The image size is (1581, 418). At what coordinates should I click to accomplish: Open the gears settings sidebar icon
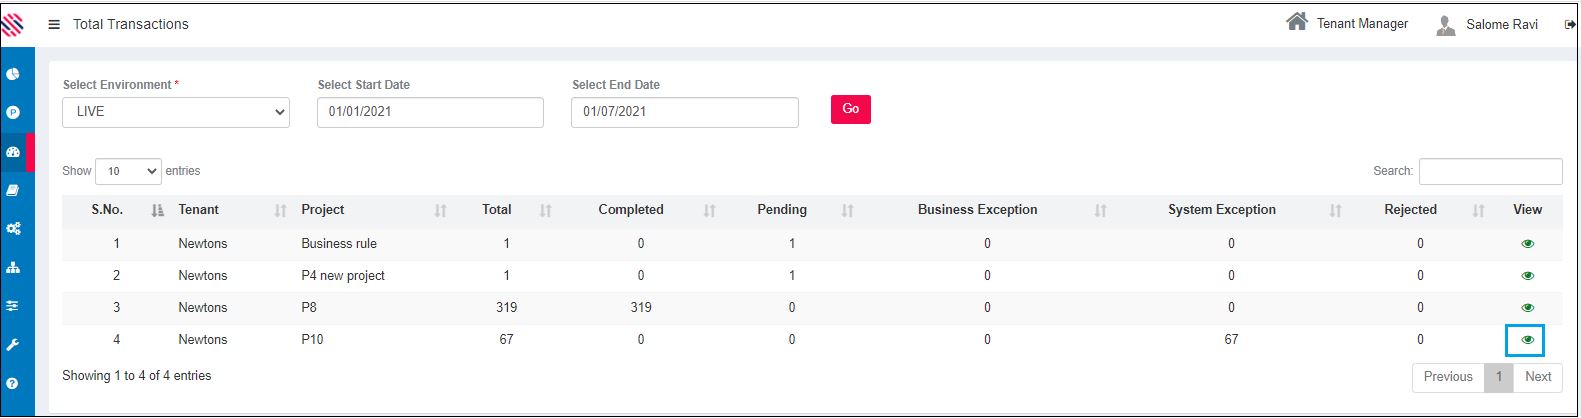(13, 228)
